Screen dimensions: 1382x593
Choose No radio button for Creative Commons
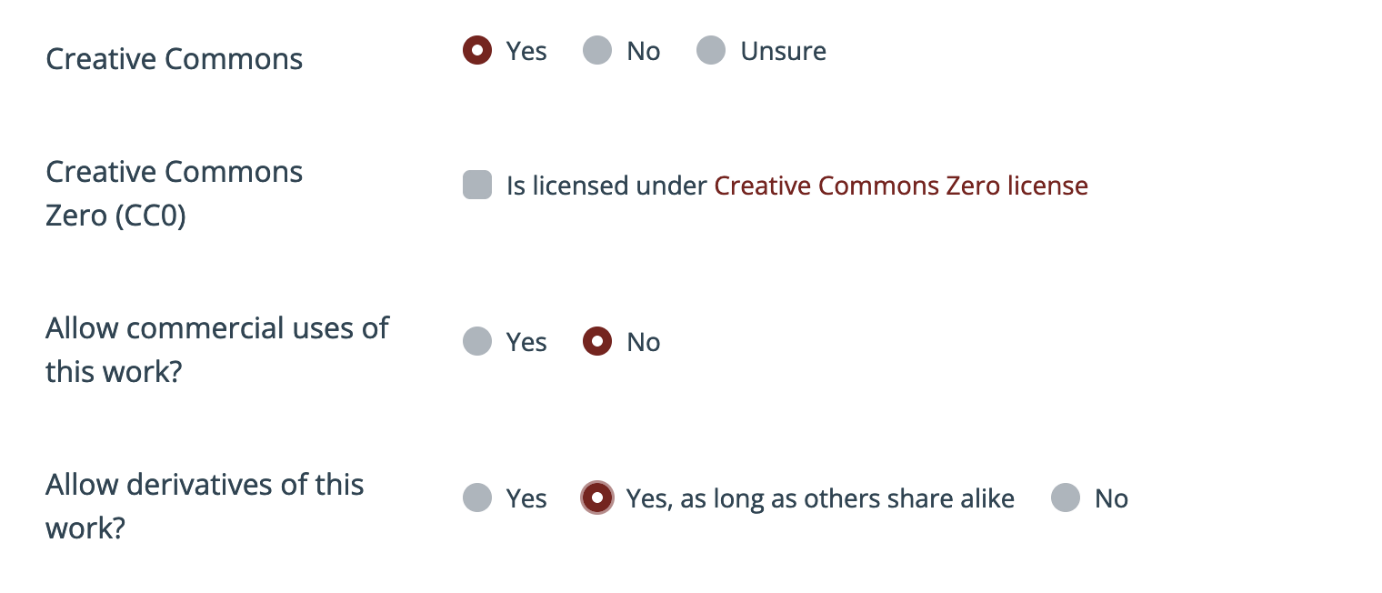(x=597, y=51)
